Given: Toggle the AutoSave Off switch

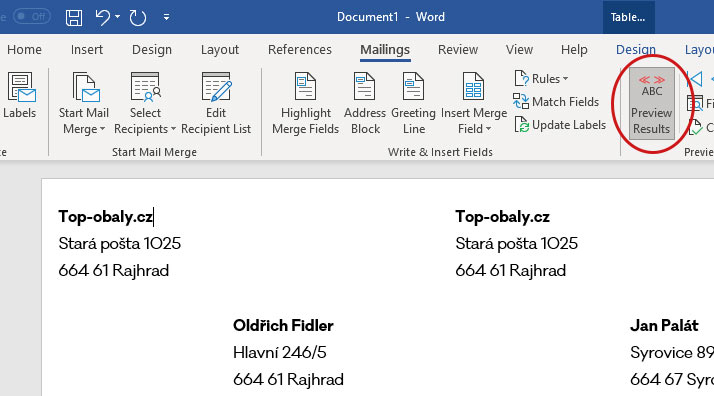Looking at the screenshot, I should tap(31, 17).
